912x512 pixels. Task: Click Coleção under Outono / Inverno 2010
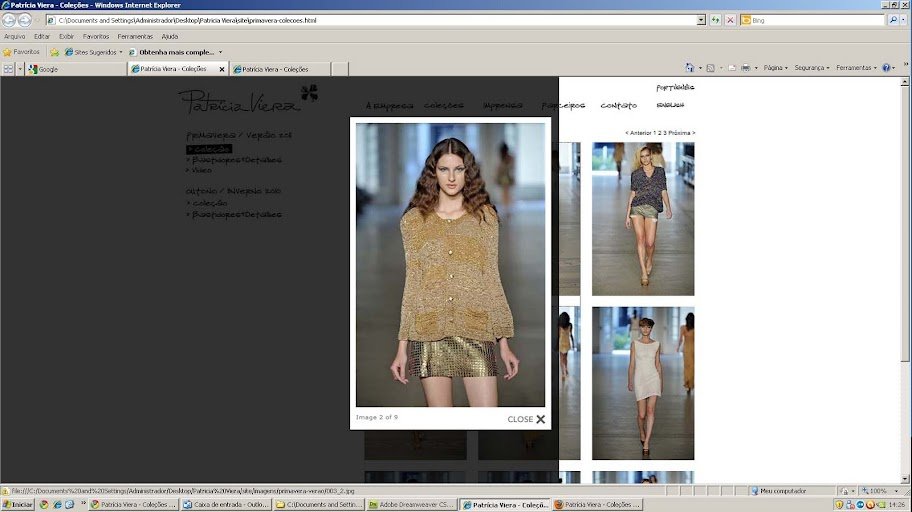click(209, 203)
